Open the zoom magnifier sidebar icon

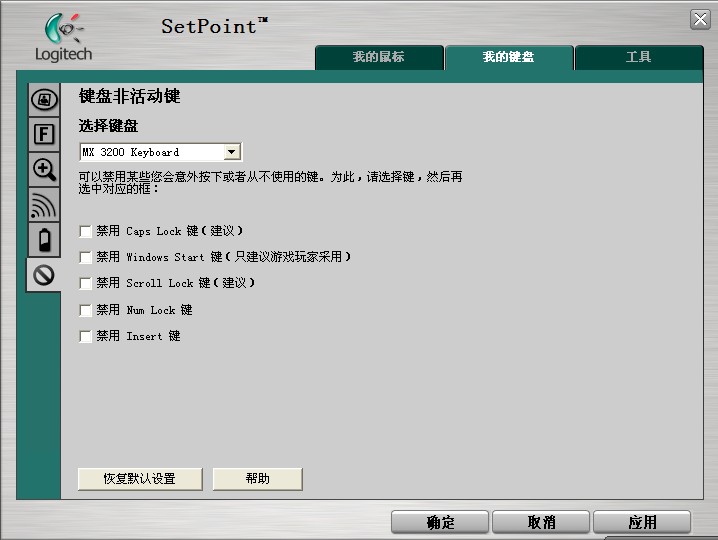pos(44,169)
